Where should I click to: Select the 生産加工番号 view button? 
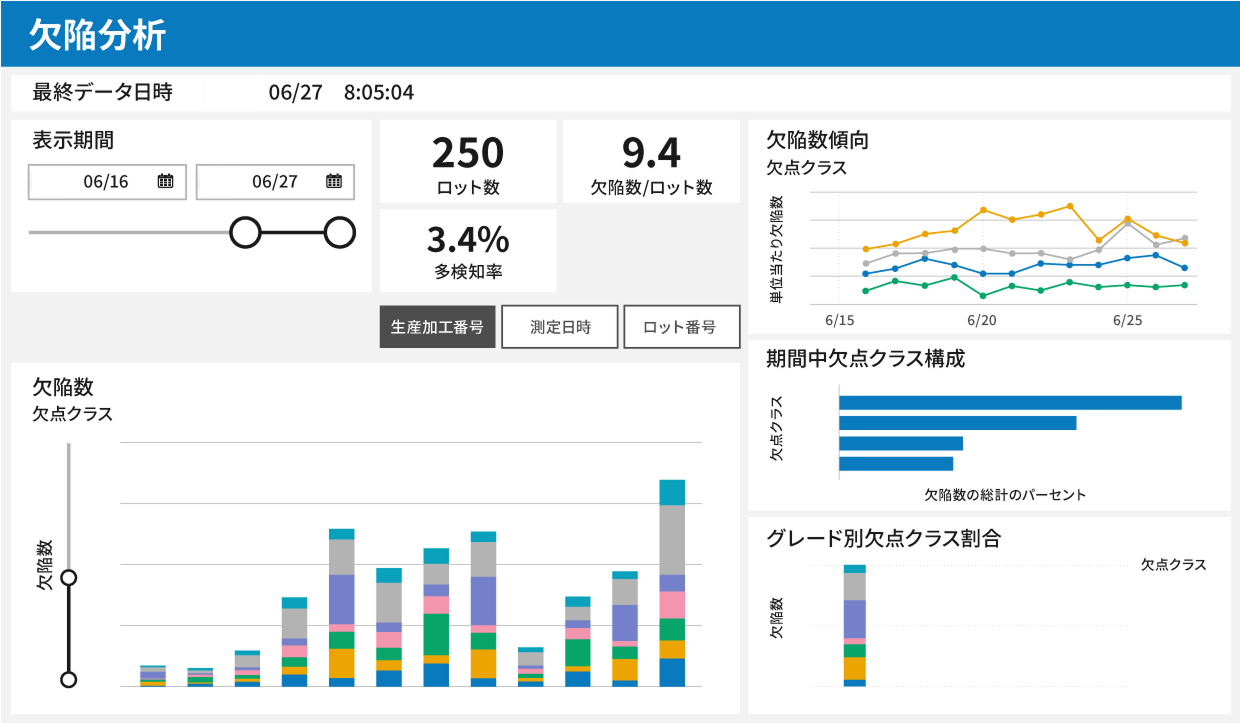437,327
